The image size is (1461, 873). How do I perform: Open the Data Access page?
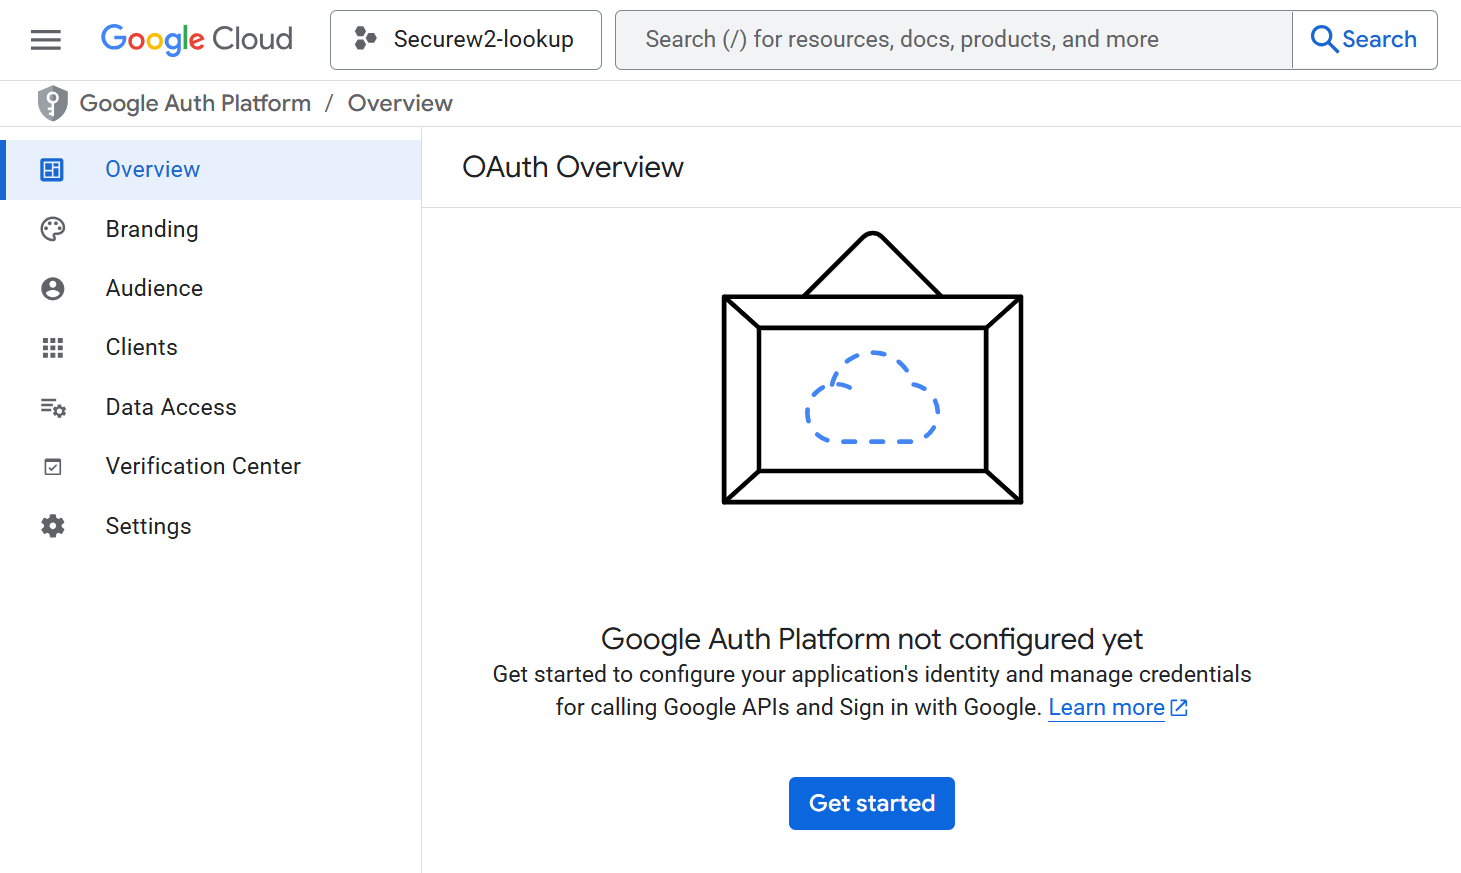click(x=171, y=407)
